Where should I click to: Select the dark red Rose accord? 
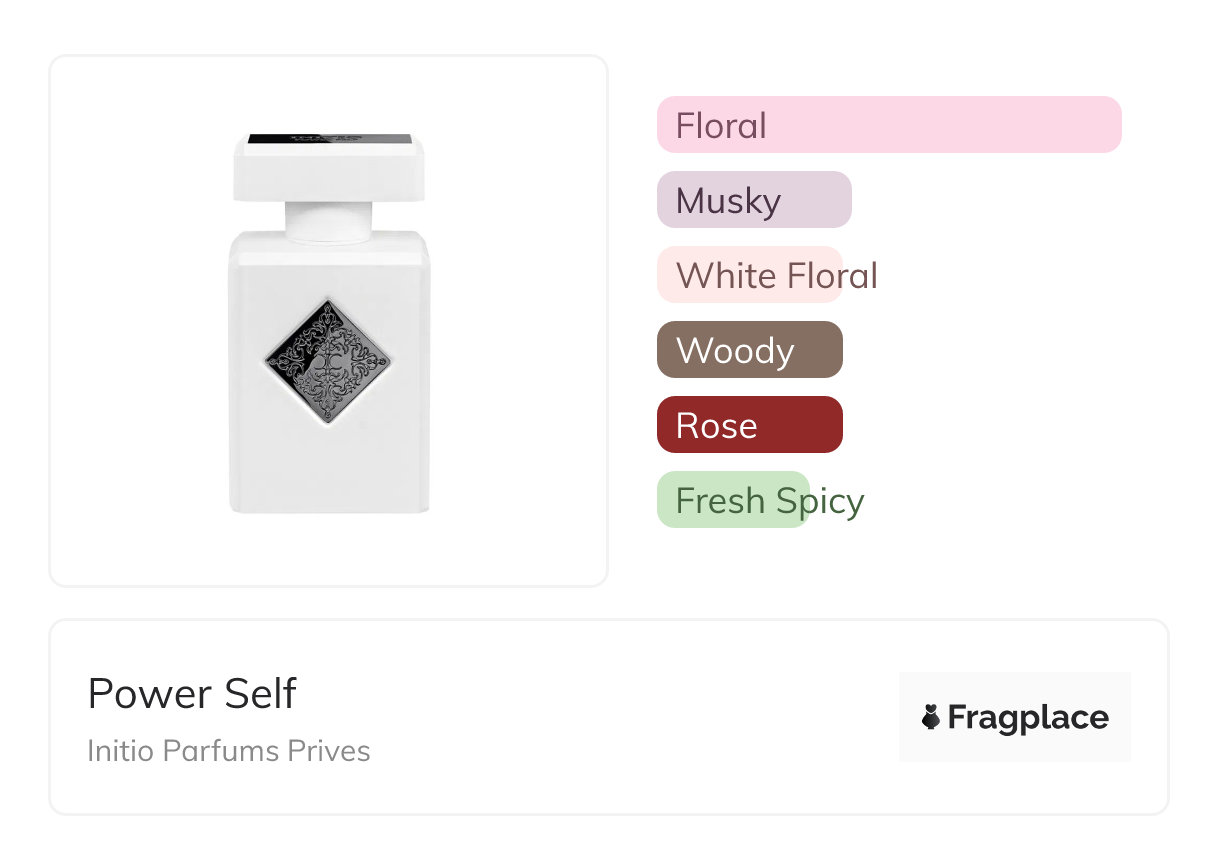750,425
